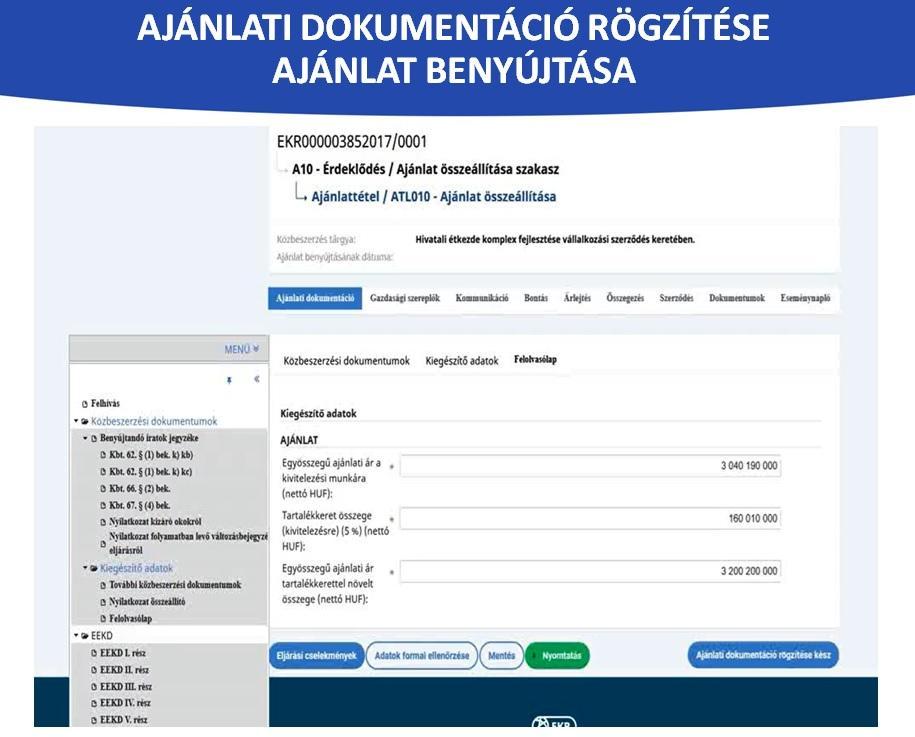Save with the Mentés button
The width and height of the screenshot is (915, 737).
pos(501,655)
